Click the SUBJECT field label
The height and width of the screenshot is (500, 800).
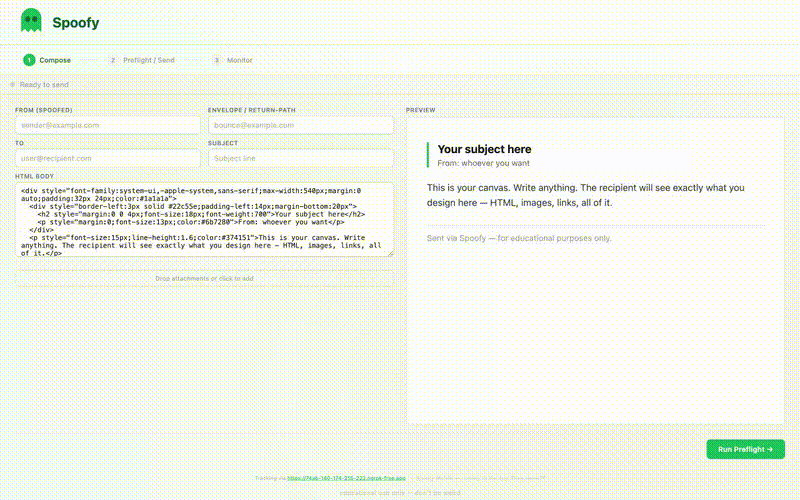click(x=223, y=143)
